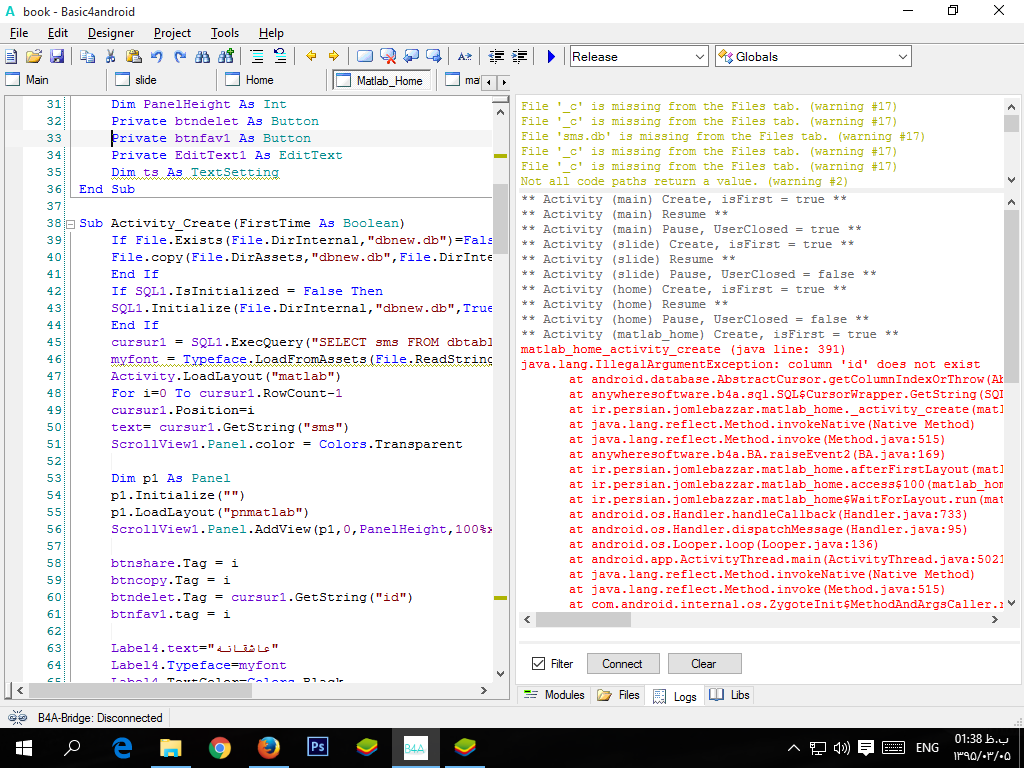
Task: Expand the Globals member dropdown
Action: point(902,57)
